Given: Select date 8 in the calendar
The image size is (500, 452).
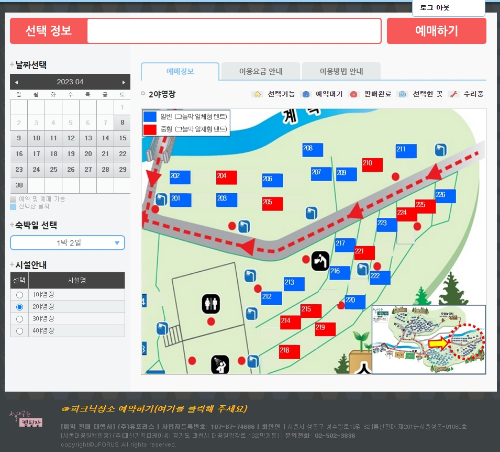Looking at the screenshot, I should [x=122, y=123].
